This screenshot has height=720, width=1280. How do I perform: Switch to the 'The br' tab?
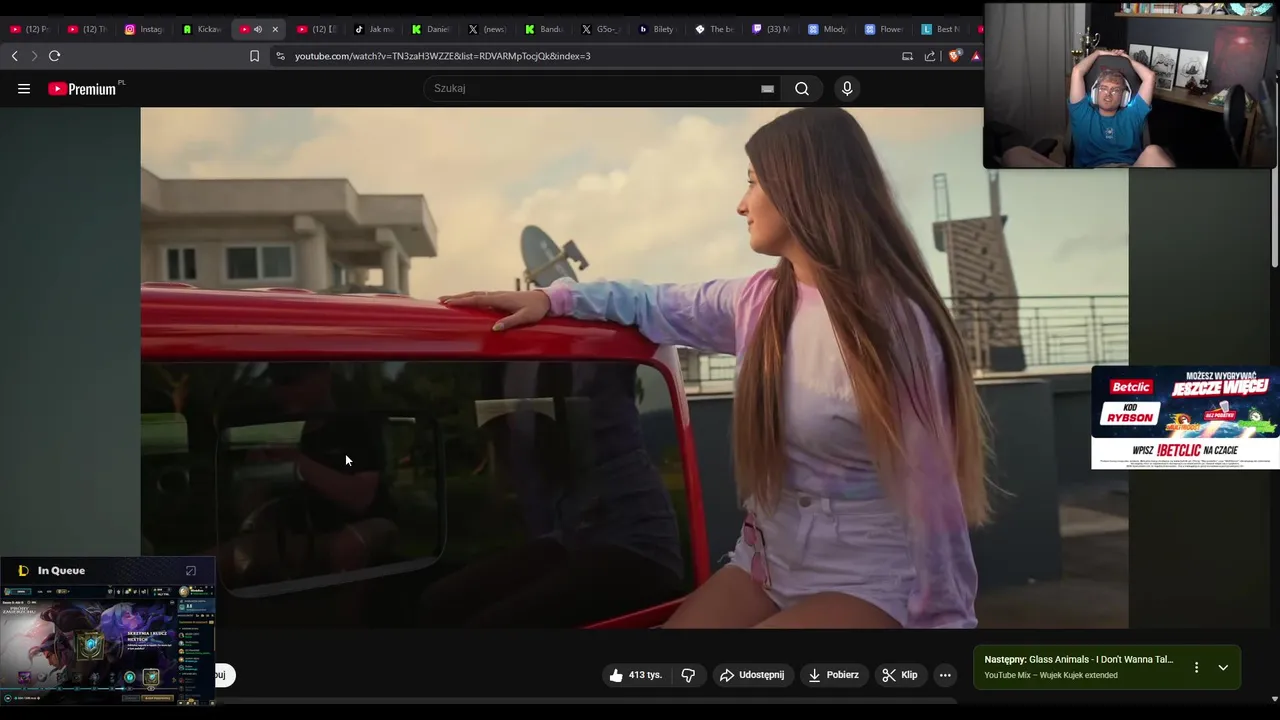(x=715, y=29)
